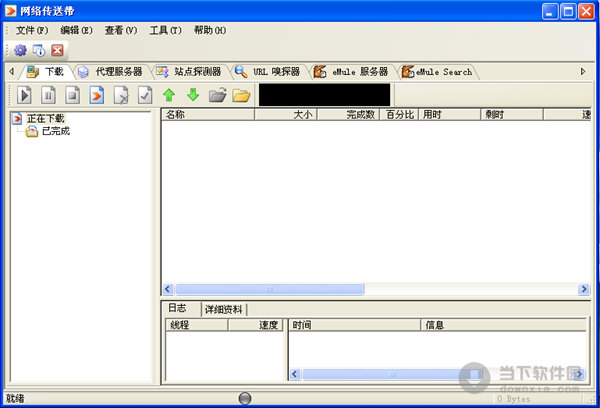Click the stop download toolbar icon
Image resolution: width=600 pixels, height=408 pixels.
pyautogui.click(x=73, y=95)
